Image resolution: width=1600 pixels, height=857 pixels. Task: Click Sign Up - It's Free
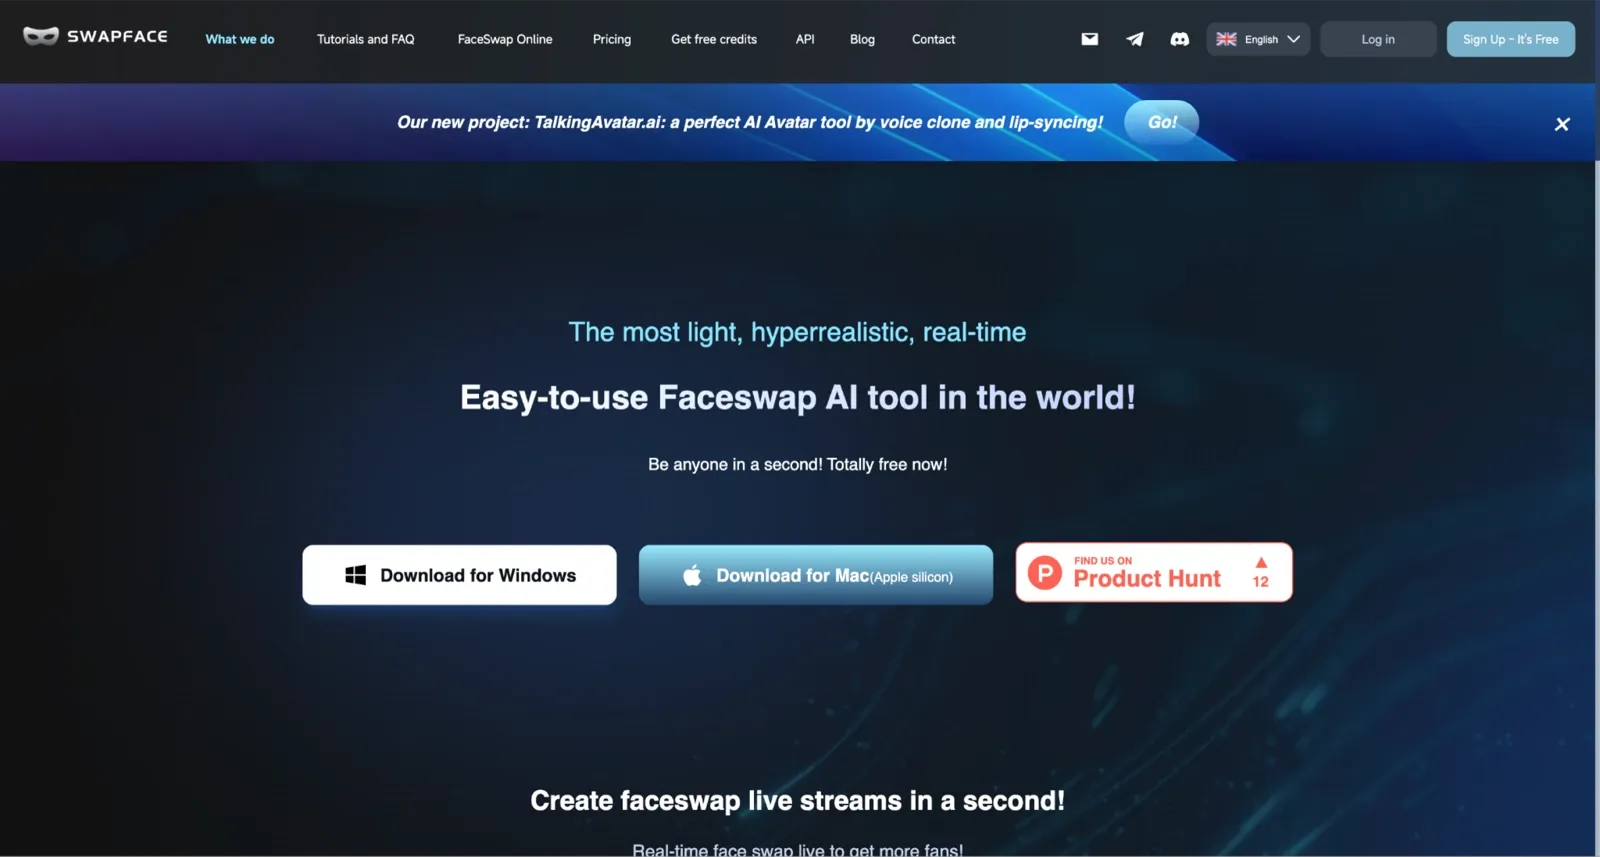1511,39
